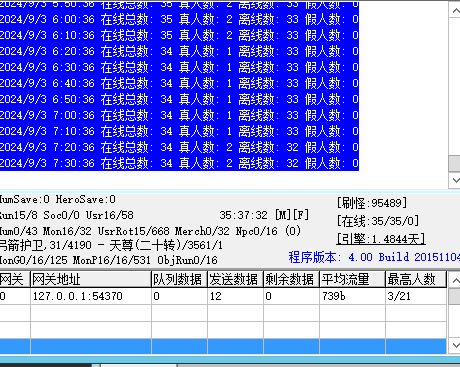This screenshot has height=367, width=460.
Task: Click the [刷怪:95489] status label
Action: pyautogui.click(x=372, y=203)
